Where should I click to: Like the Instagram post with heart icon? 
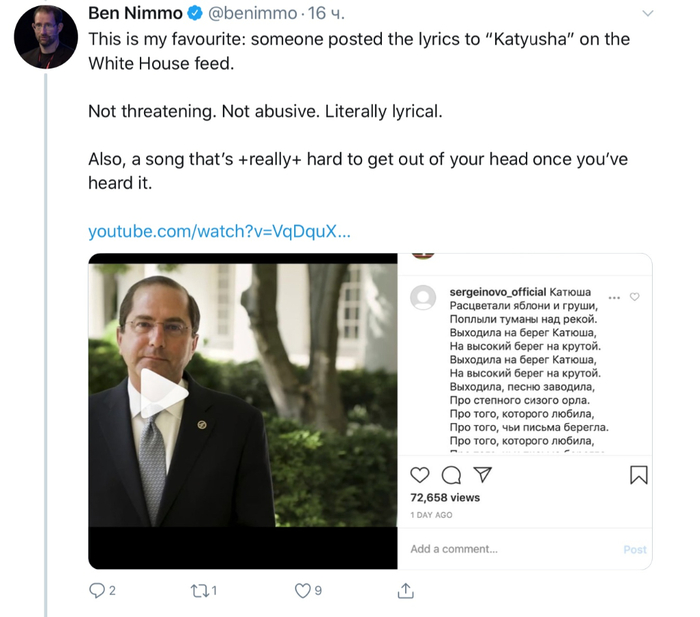420,475
